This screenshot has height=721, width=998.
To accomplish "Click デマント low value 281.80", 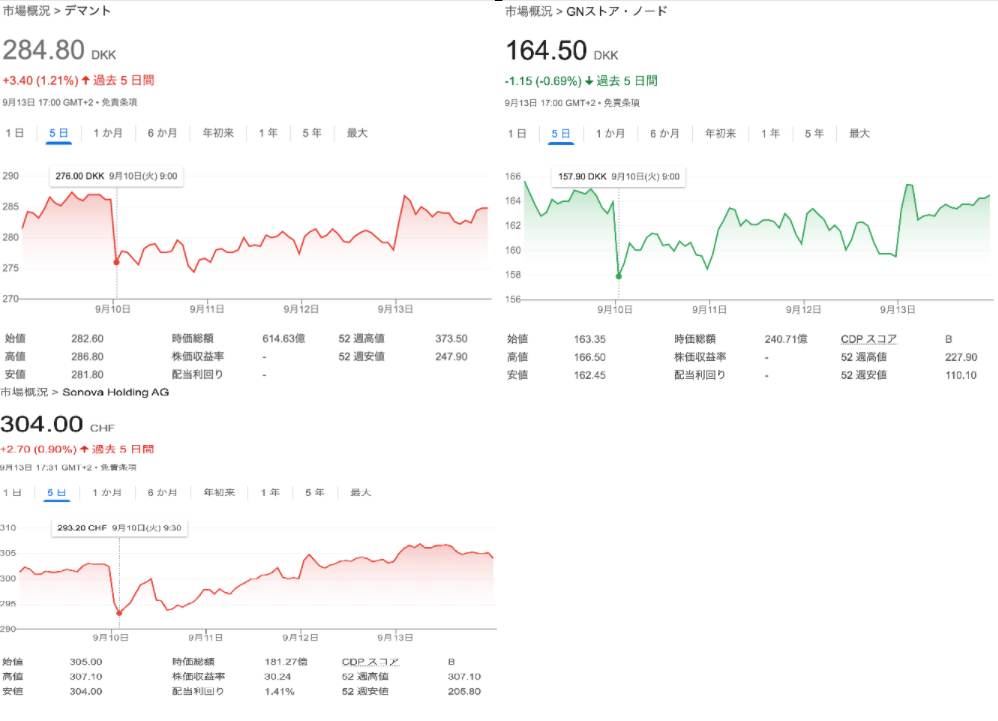I will (x=87, y=375).
